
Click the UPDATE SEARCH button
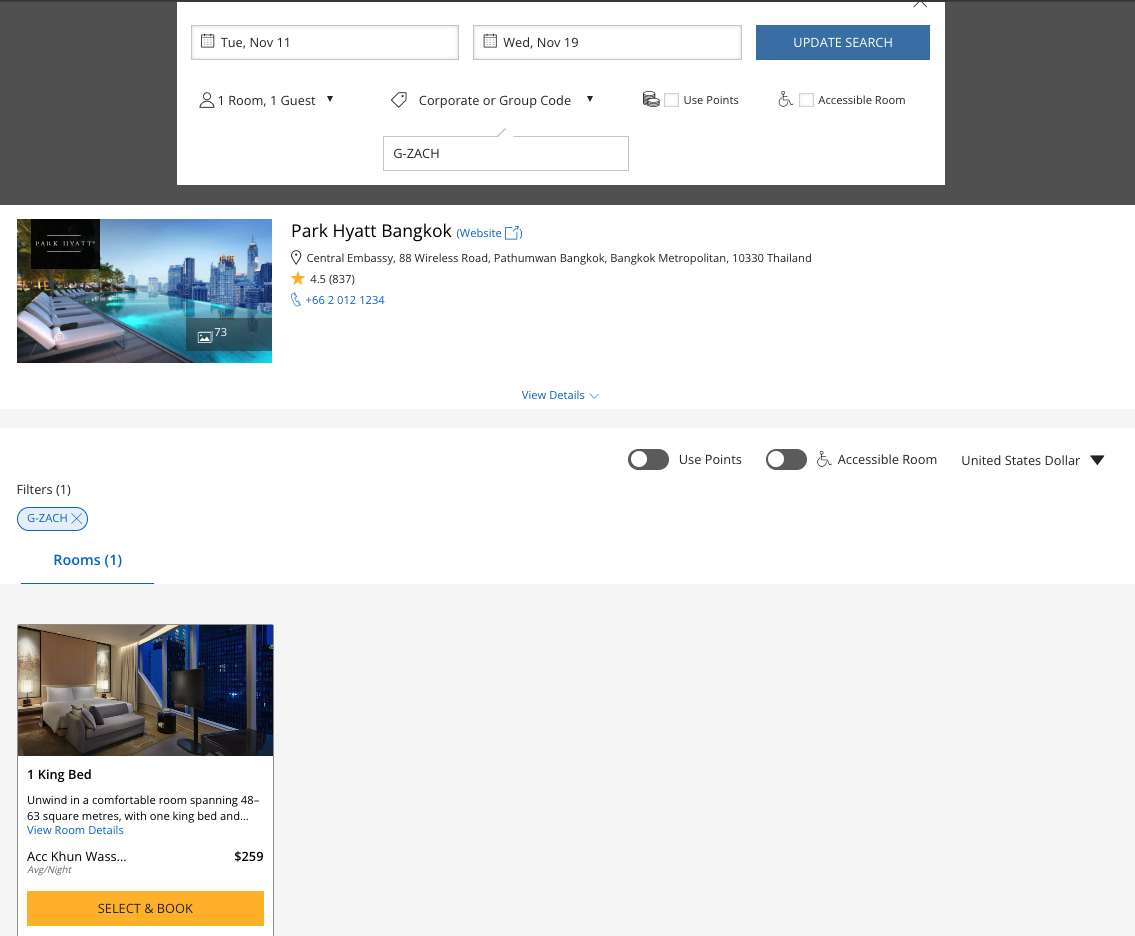click(x=843, y=43)
